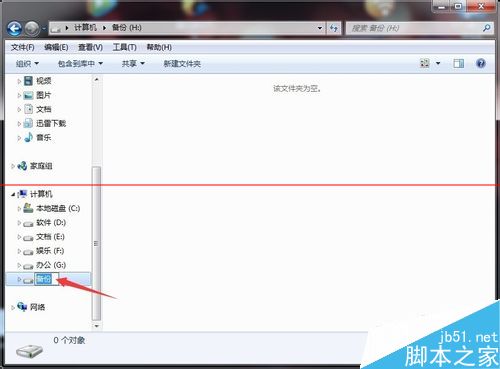
Task: Toggle the preview pane
Action: (459, 63)
